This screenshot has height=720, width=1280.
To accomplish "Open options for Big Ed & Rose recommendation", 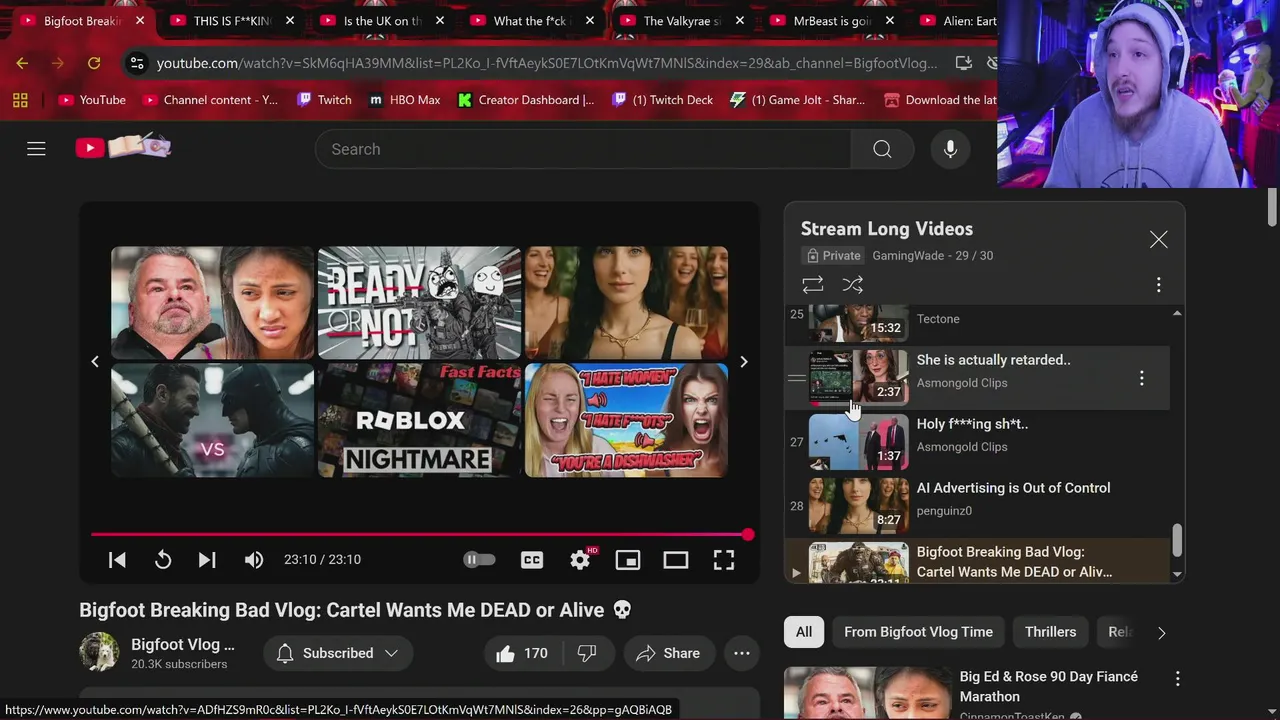I will coord(1177,679).
